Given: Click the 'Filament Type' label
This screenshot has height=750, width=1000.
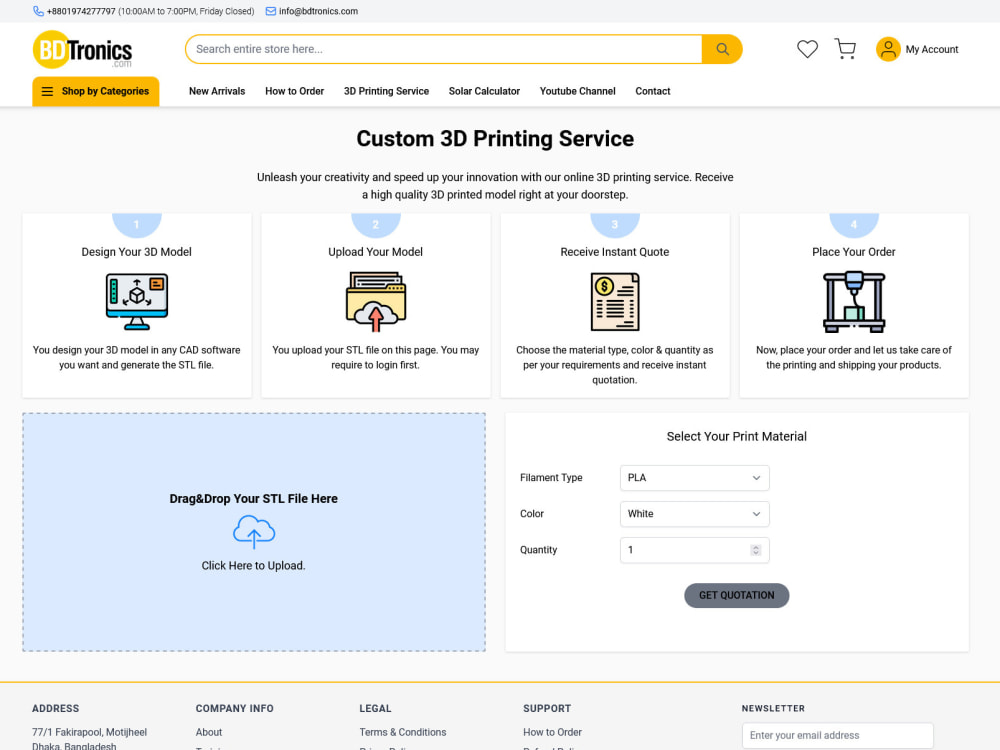Looking at the screenshot, I should click(x=551, y=478).
